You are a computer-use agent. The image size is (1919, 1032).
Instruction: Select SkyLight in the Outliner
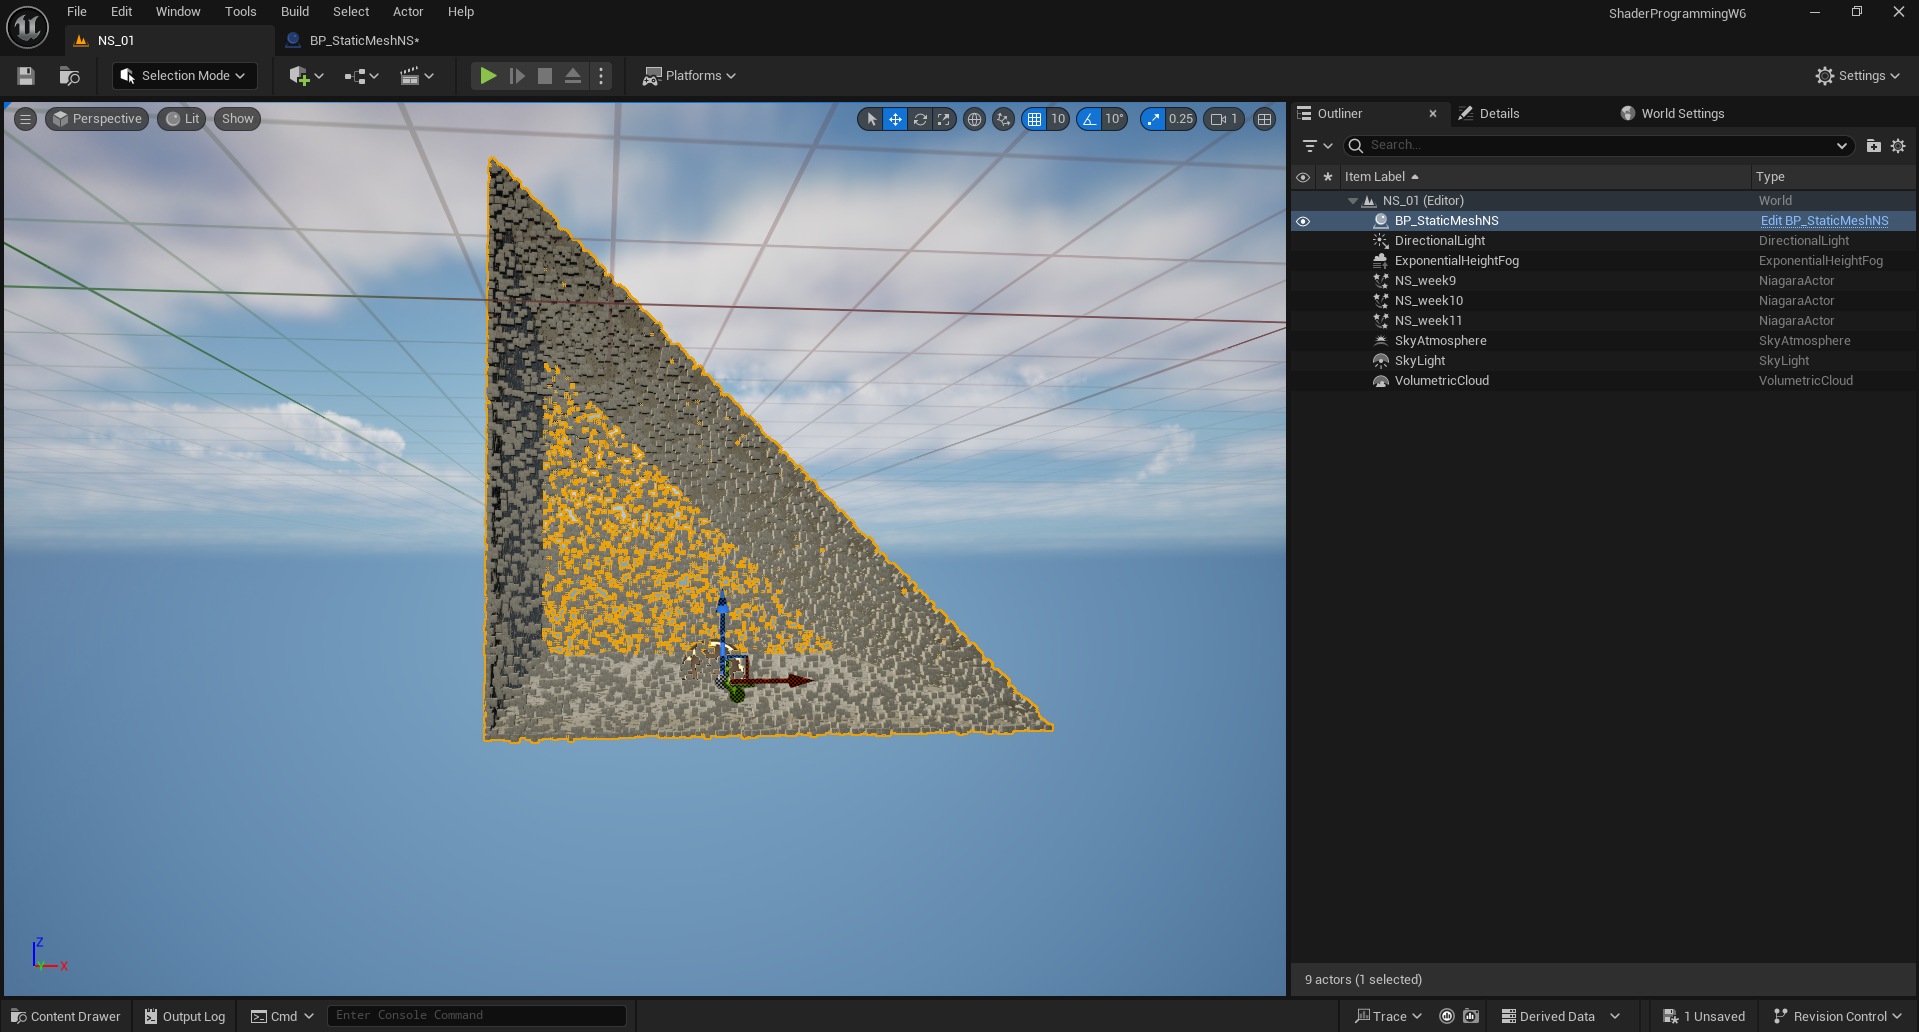point(1603,361)
